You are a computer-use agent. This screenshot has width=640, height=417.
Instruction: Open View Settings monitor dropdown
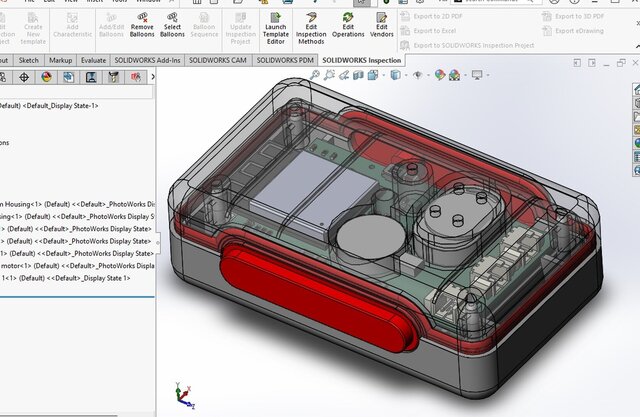pos(477,75)
